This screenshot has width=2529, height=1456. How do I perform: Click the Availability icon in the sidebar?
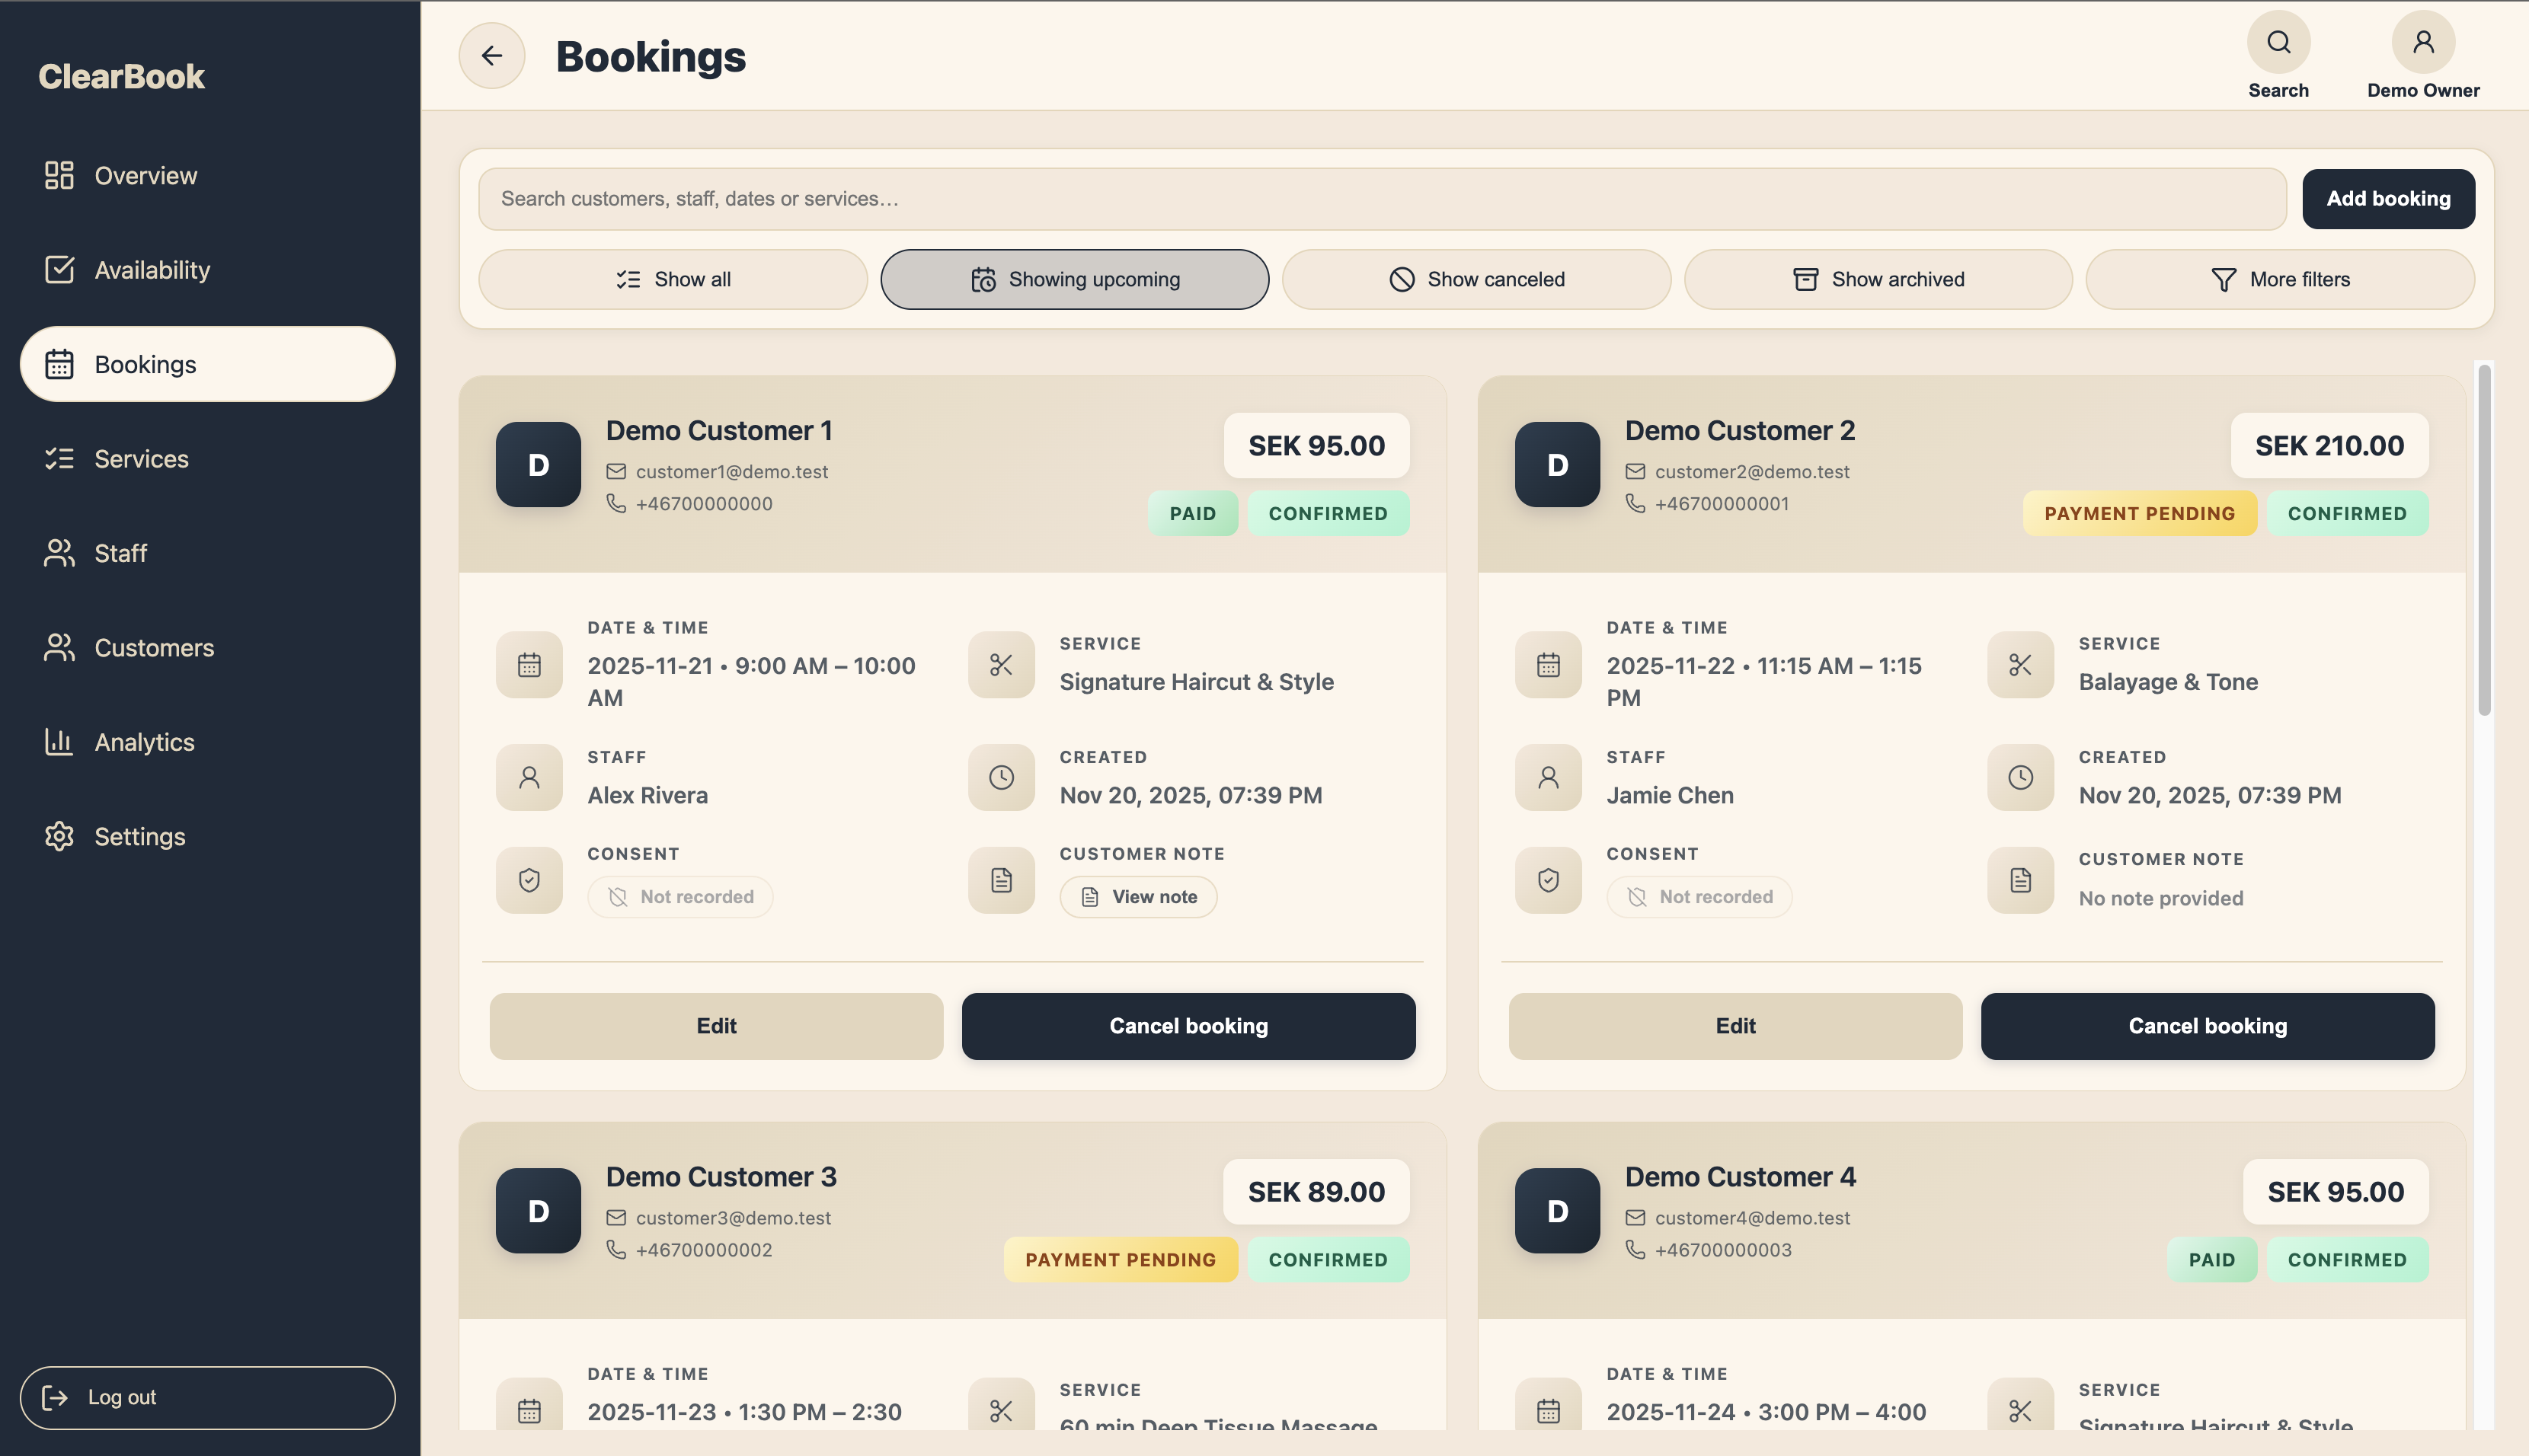pos(59,269)
